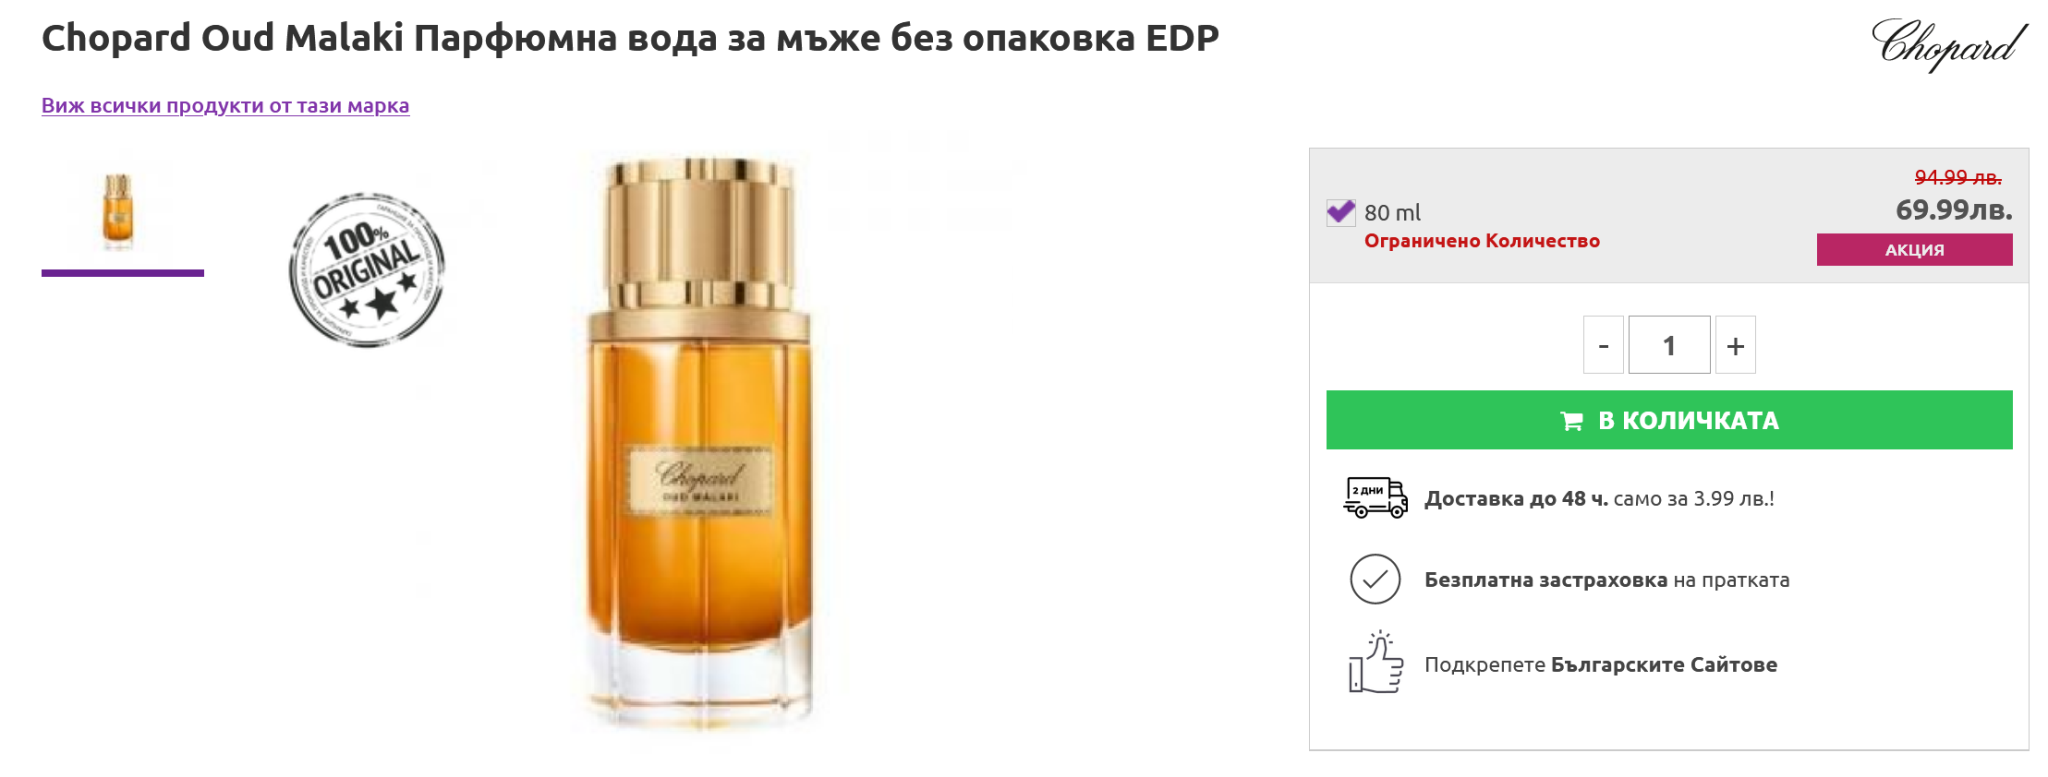Click the 'Доставка до 48 ч.' delivery text

(1516, 498)
